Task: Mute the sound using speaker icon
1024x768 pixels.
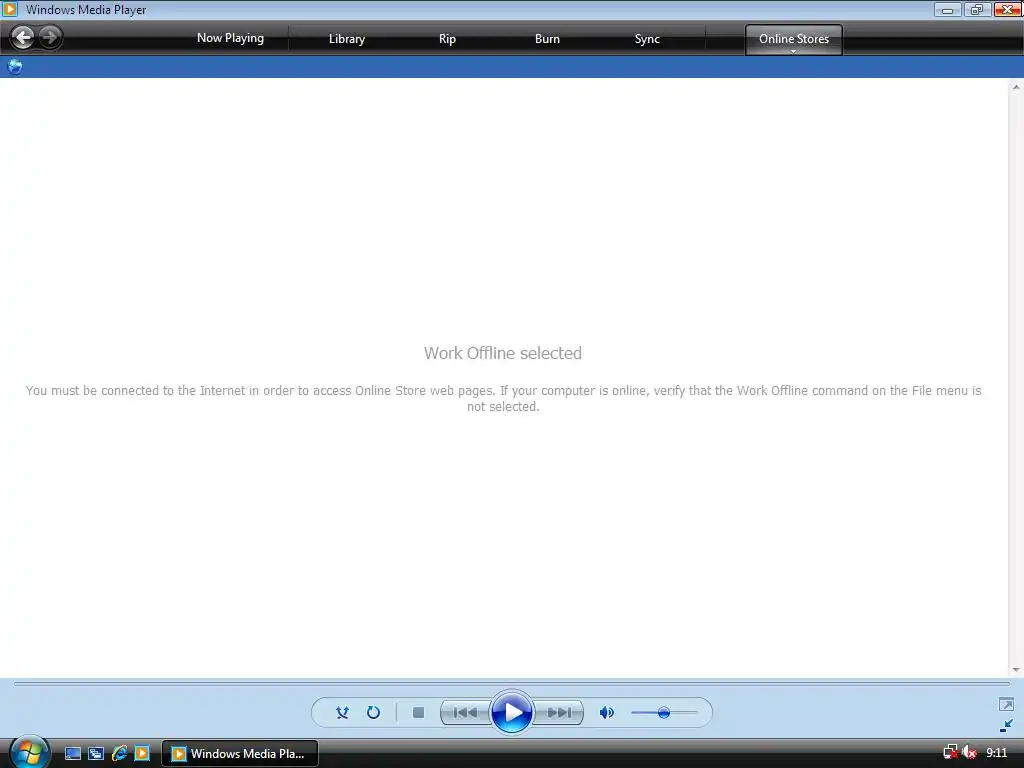Action: [607, 712]
